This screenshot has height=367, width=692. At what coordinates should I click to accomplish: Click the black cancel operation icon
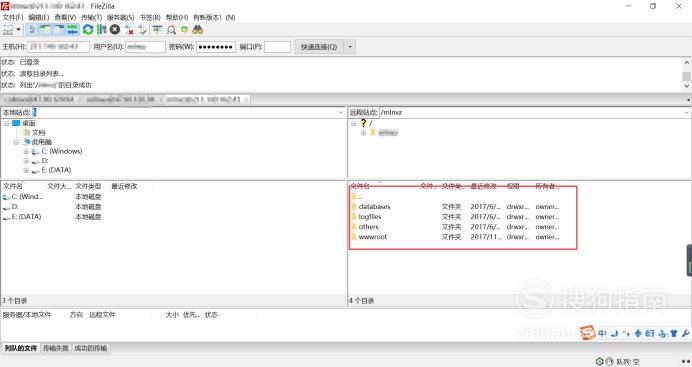pos(115,30)
